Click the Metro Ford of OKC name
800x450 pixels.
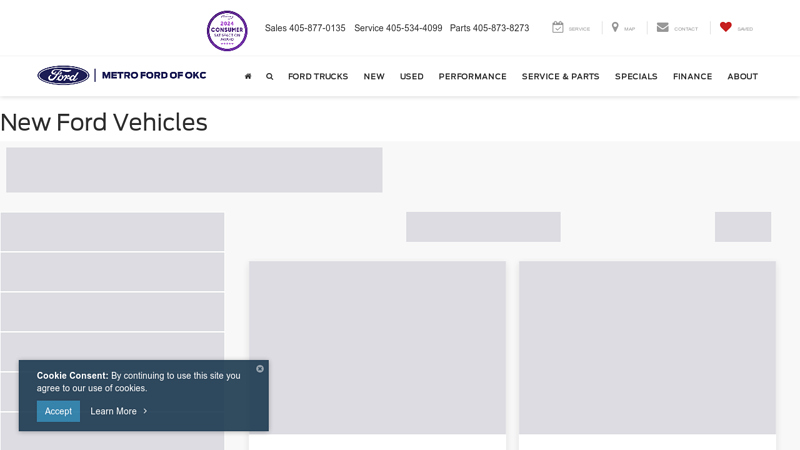pyautogui.click(x=154, y=75)
